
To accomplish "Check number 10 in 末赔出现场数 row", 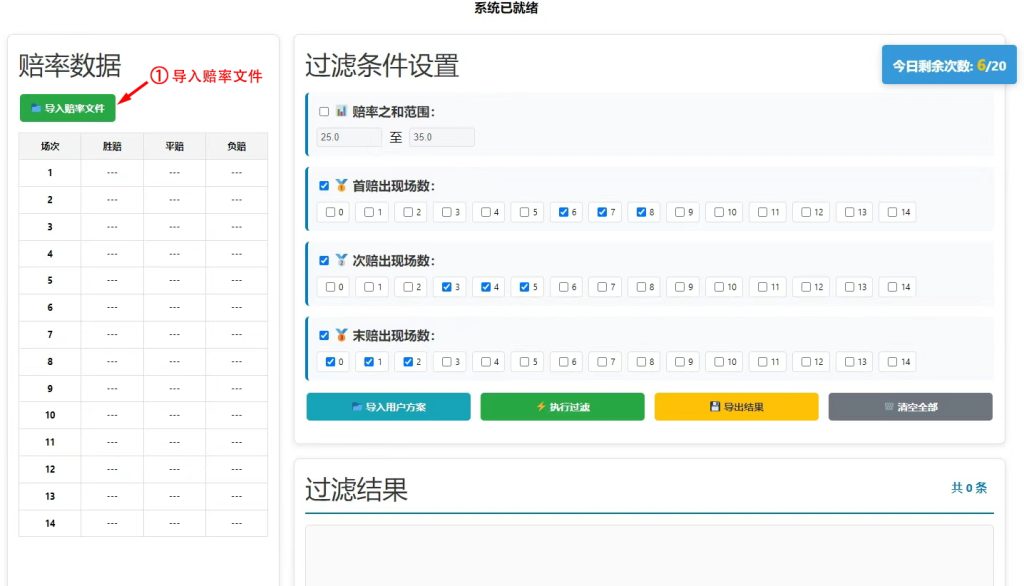I will (719, 362).
